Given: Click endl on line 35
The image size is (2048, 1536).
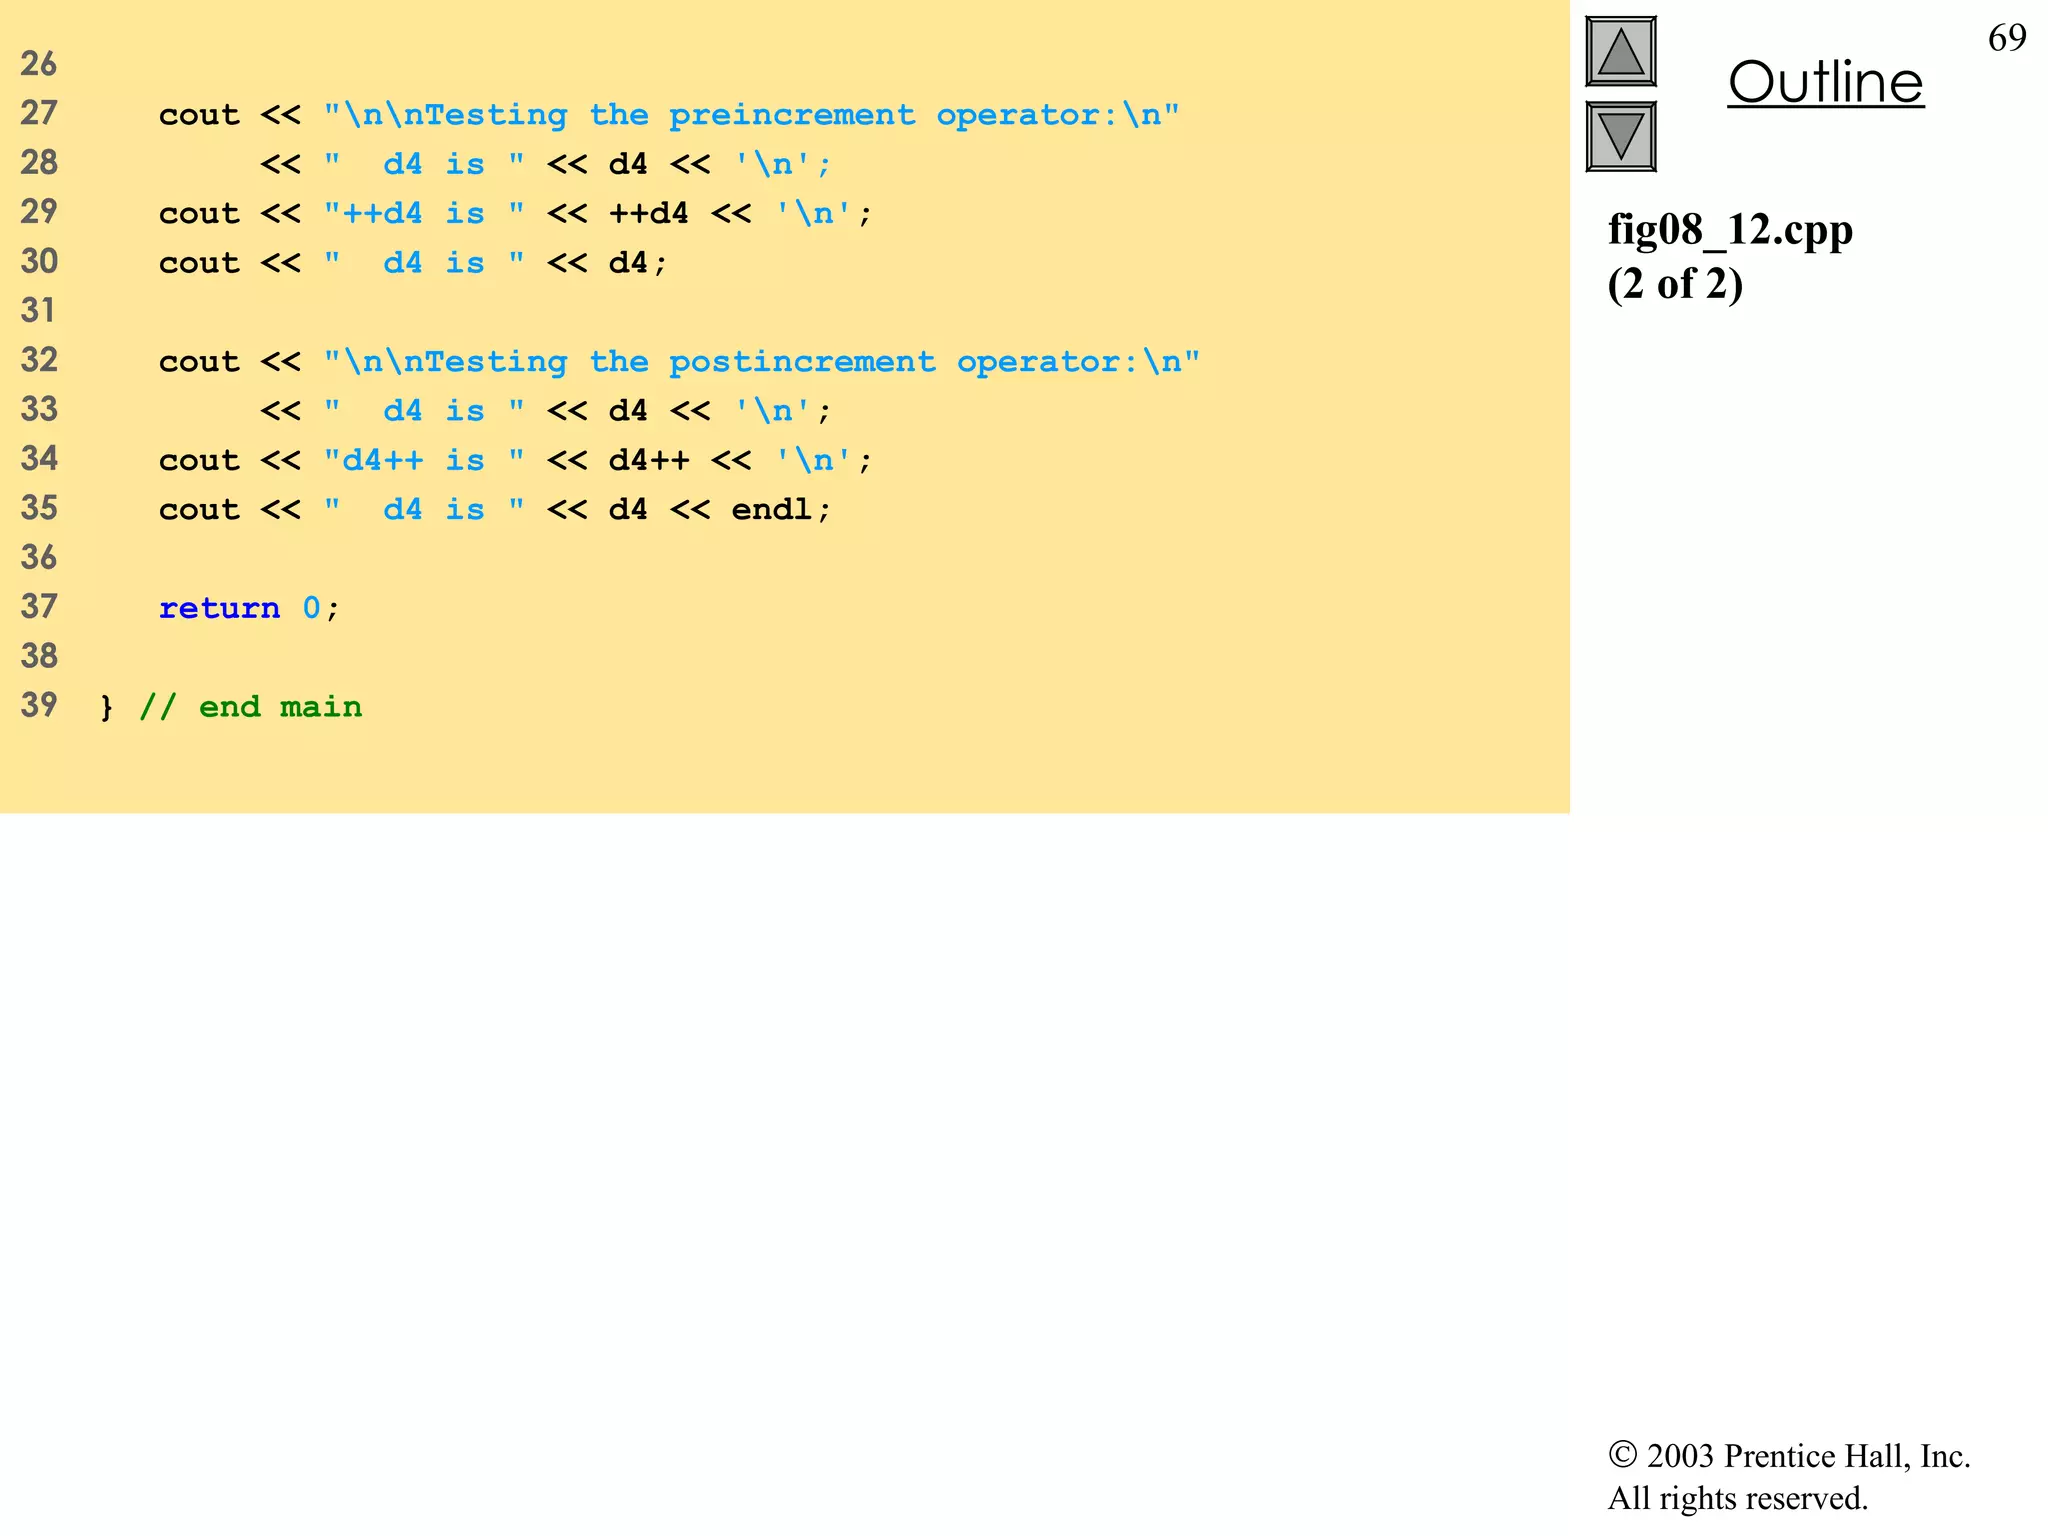Looking at the screenshot, I should [x=771, y=510].
